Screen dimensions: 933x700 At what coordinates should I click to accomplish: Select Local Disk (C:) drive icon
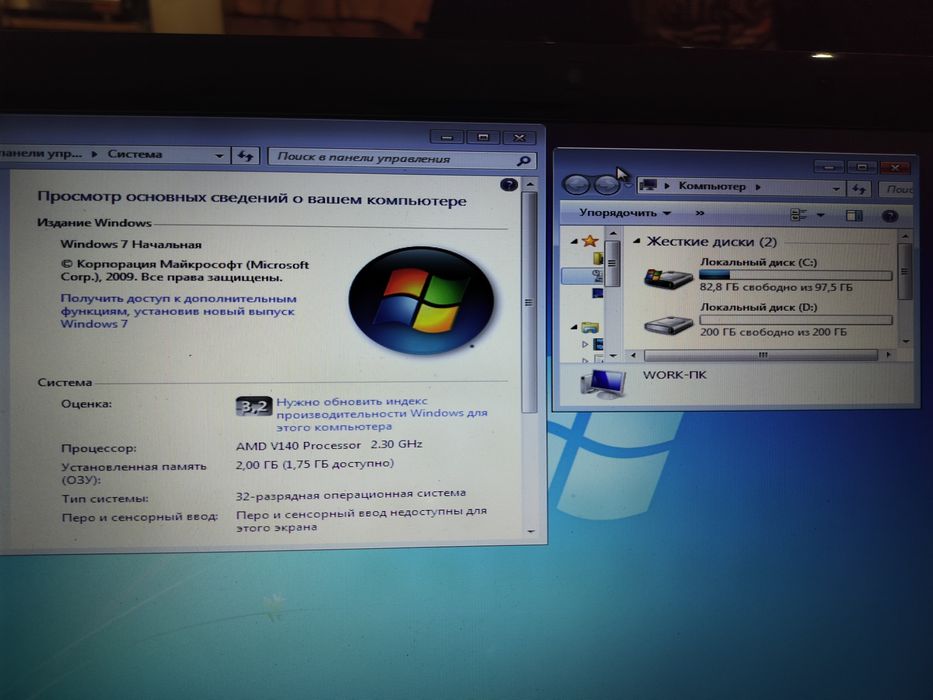coord(668,277)
